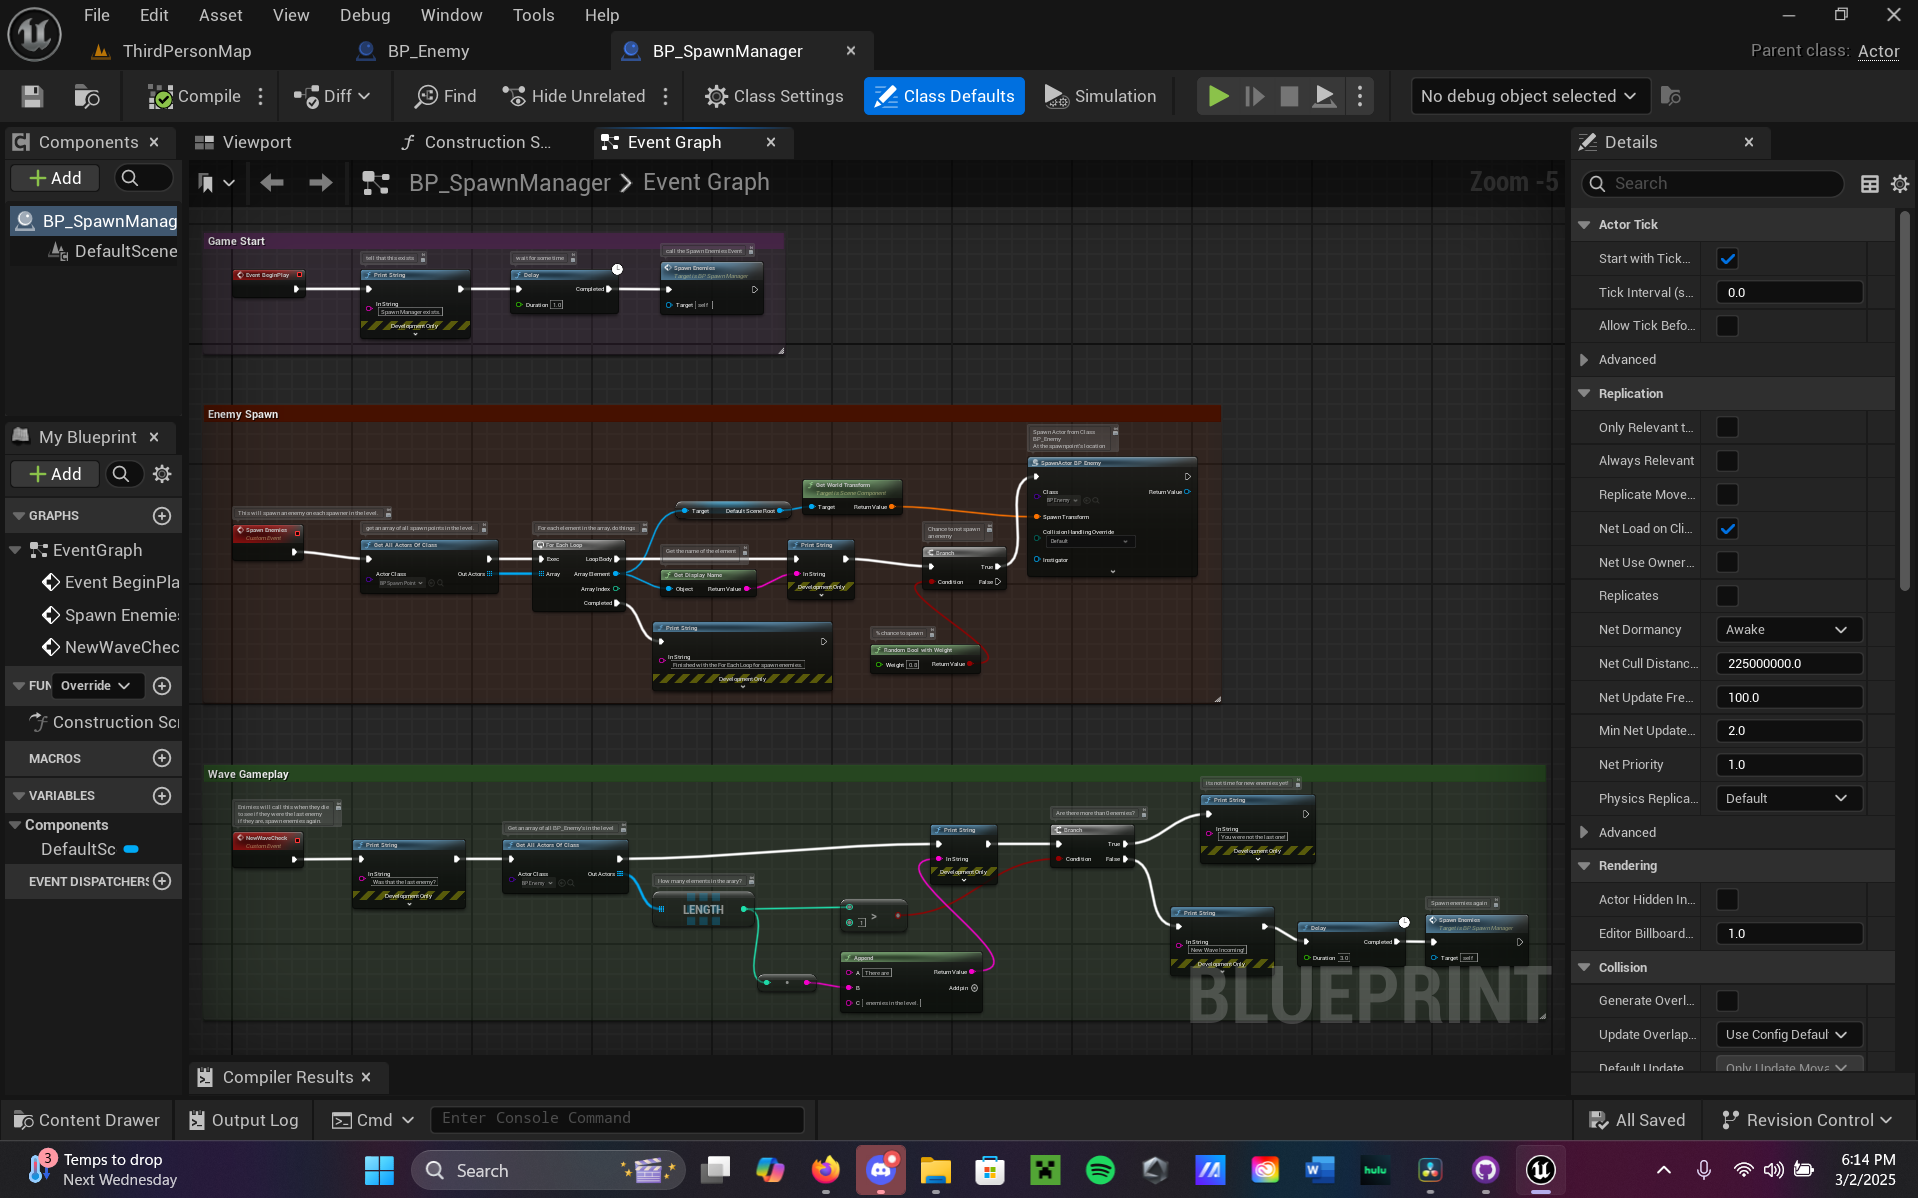Viewport: 1918px width, 1198px height.
Task: Toggle Allow Tick Before Begin Play checkbox
Action: point(1727,326)
